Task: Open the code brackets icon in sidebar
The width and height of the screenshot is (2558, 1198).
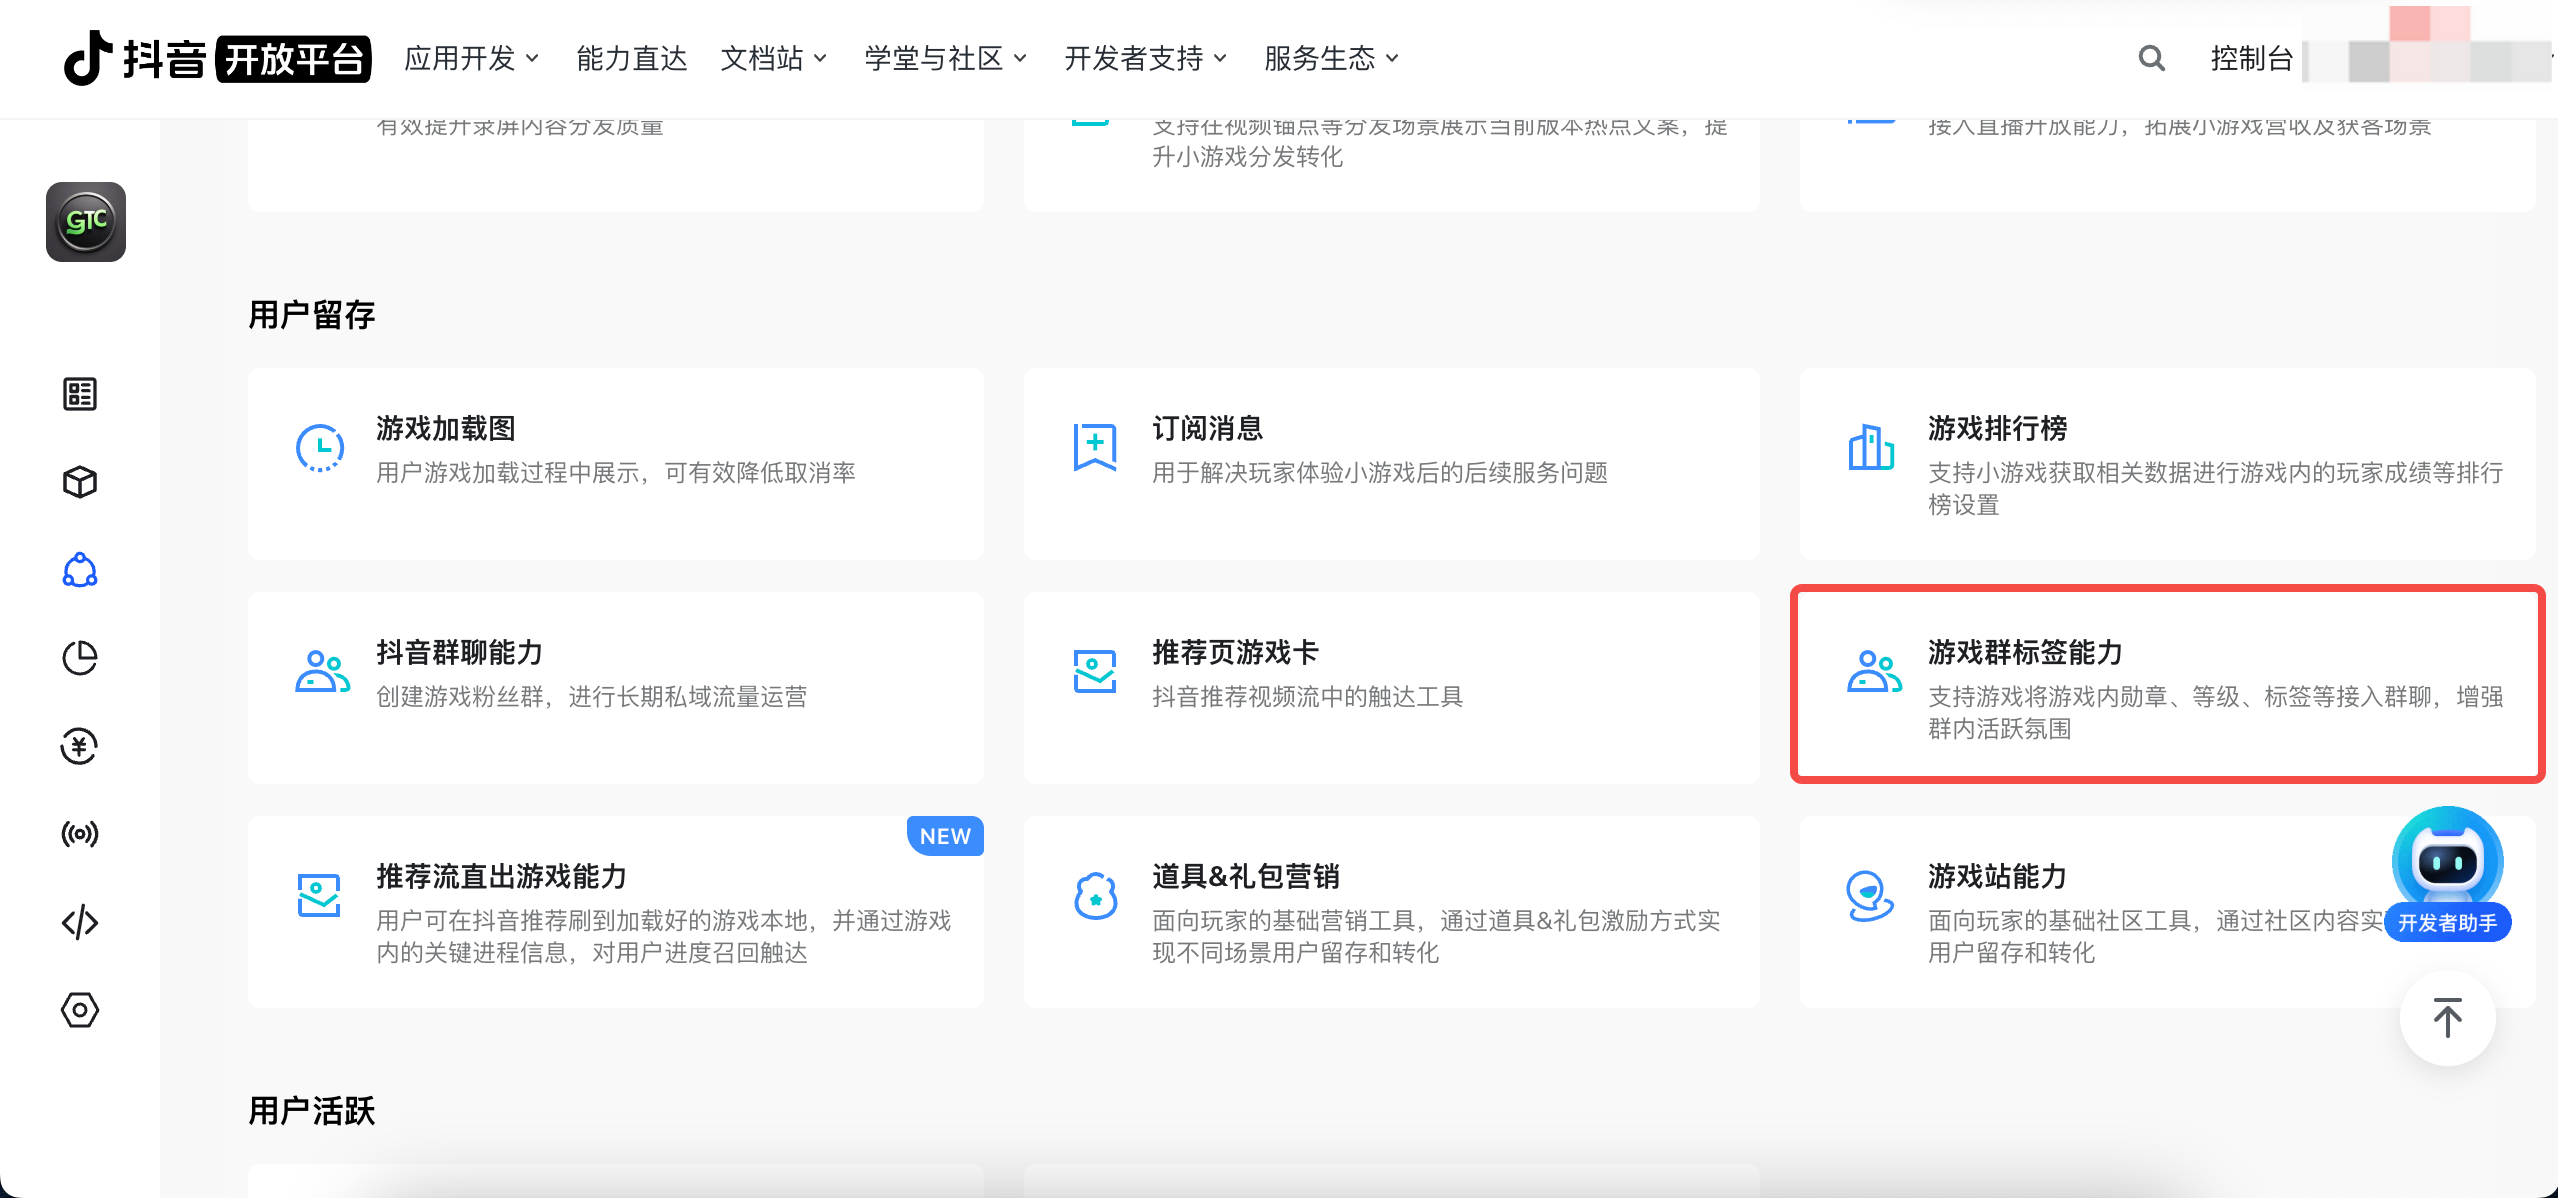Action: pos(80,922)
